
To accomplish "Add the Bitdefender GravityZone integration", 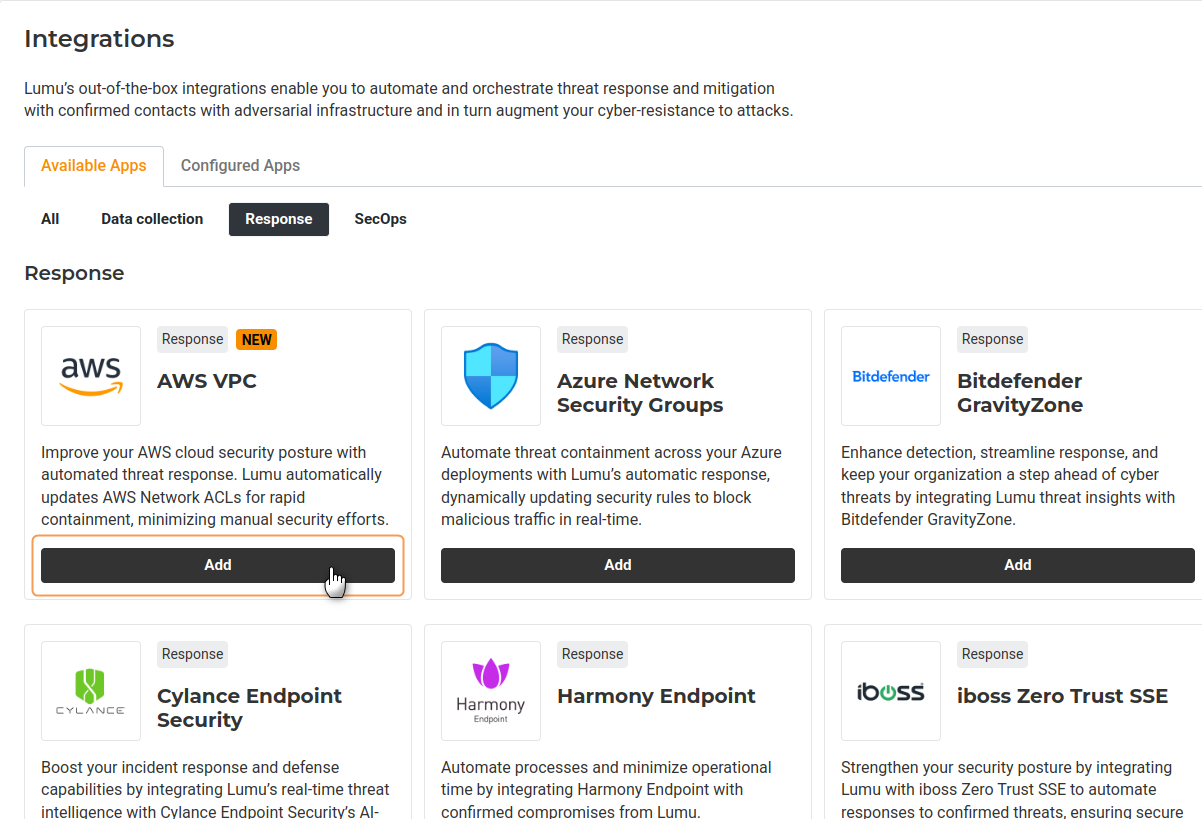I will point(1017,565).
